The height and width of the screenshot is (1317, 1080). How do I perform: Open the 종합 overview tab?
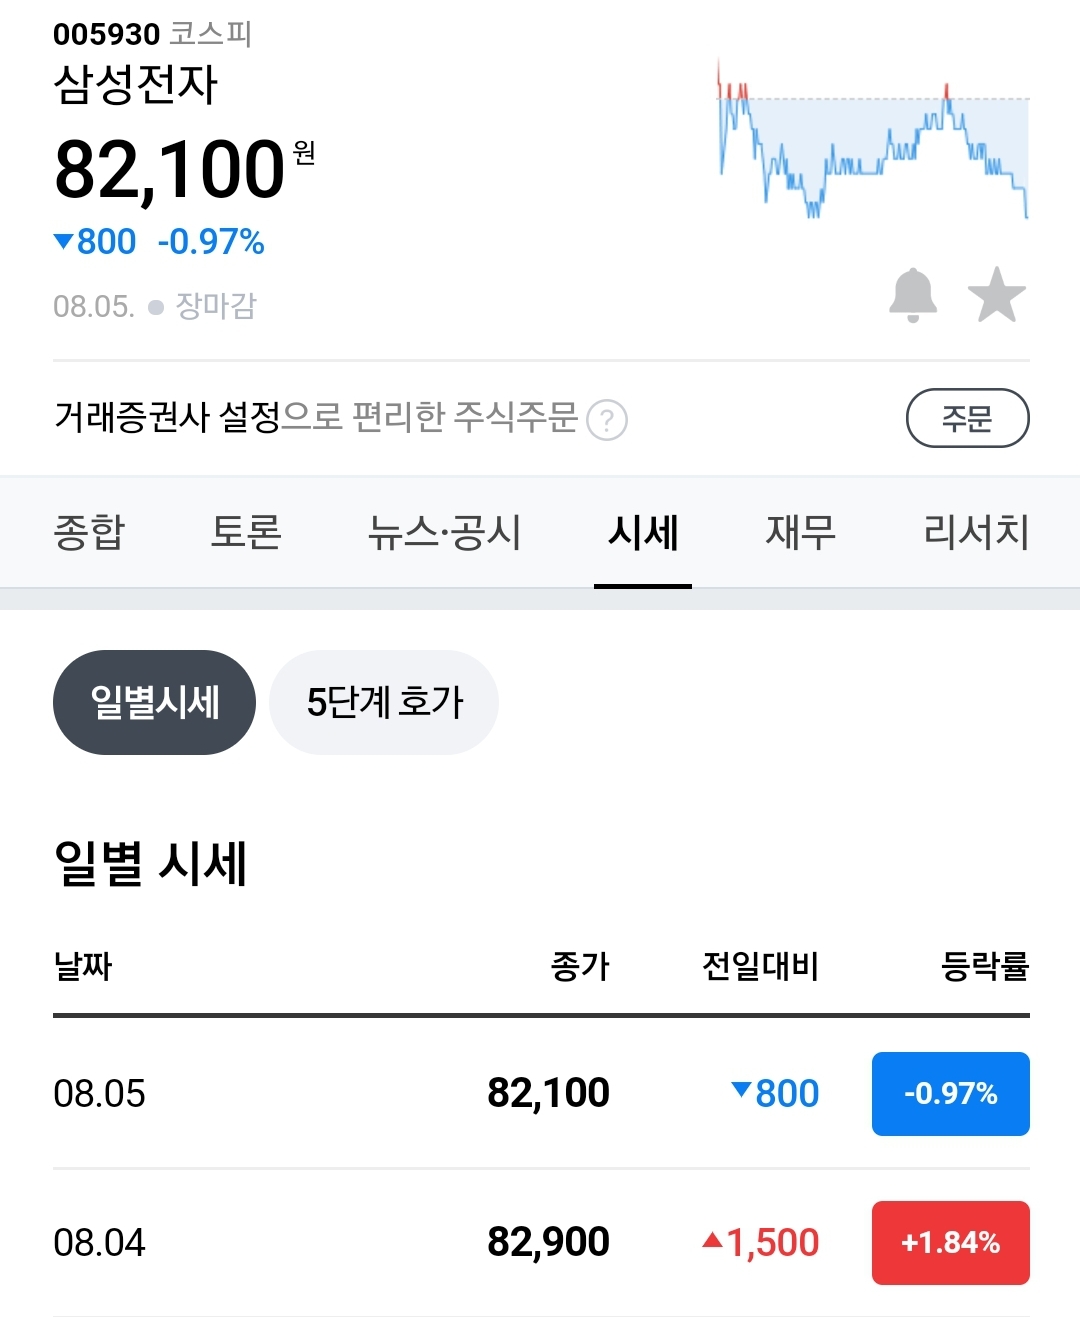coord(89,532)
